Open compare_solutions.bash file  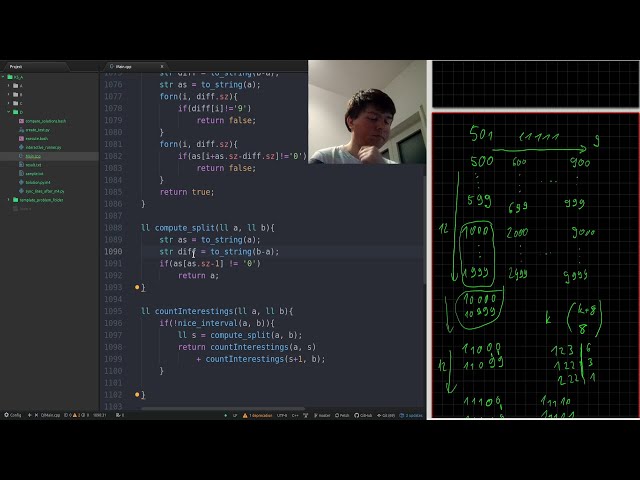[x=45, y=121]
